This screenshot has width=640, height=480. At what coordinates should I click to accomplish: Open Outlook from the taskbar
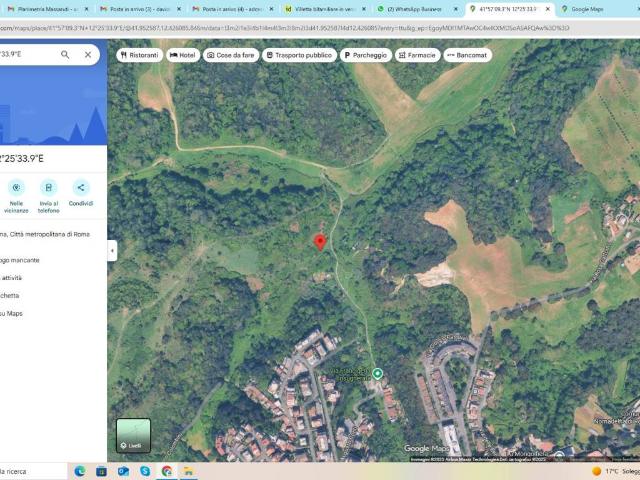pyautogui.click(x=123, y=471)
